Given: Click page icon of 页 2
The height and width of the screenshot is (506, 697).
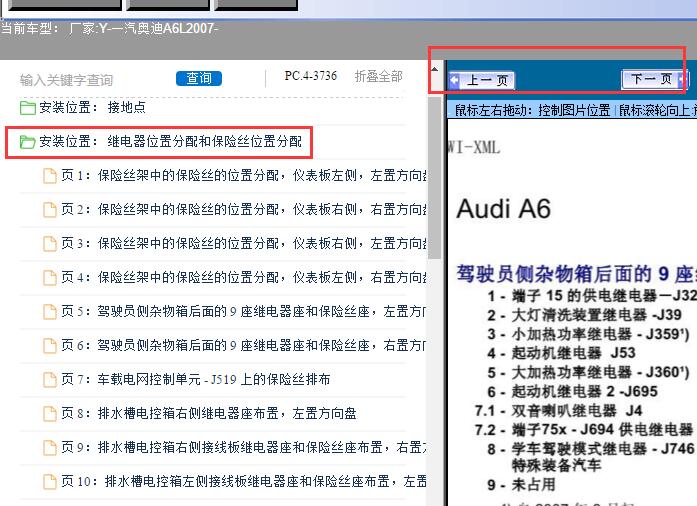Looking at the screenshot, I should (x=50, y=209).
